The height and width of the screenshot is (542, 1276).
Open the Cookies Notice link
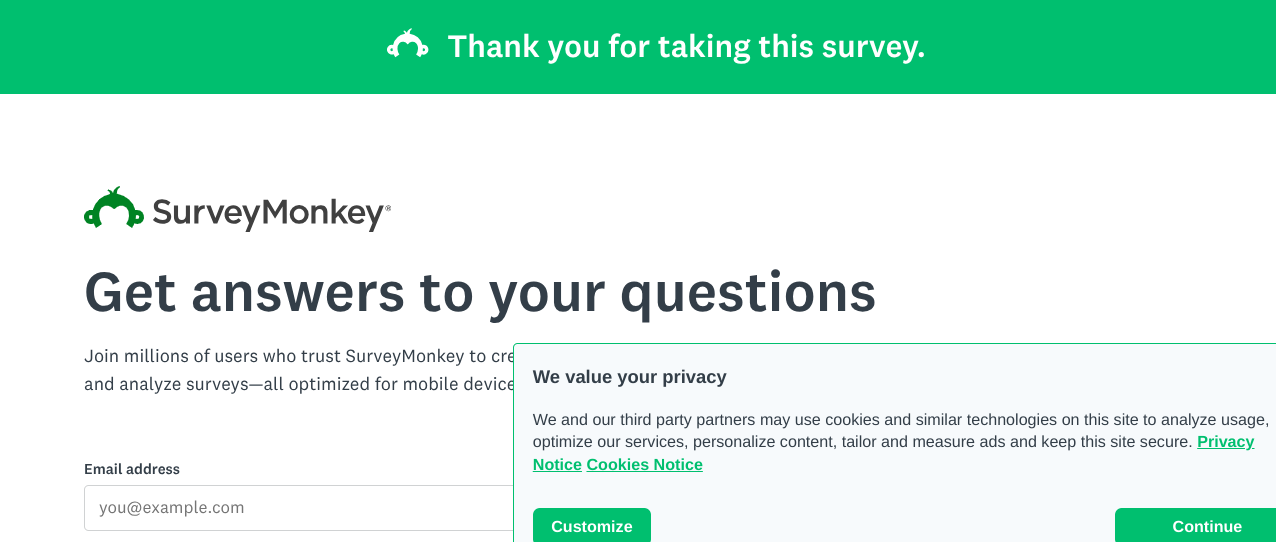point(644,464)
